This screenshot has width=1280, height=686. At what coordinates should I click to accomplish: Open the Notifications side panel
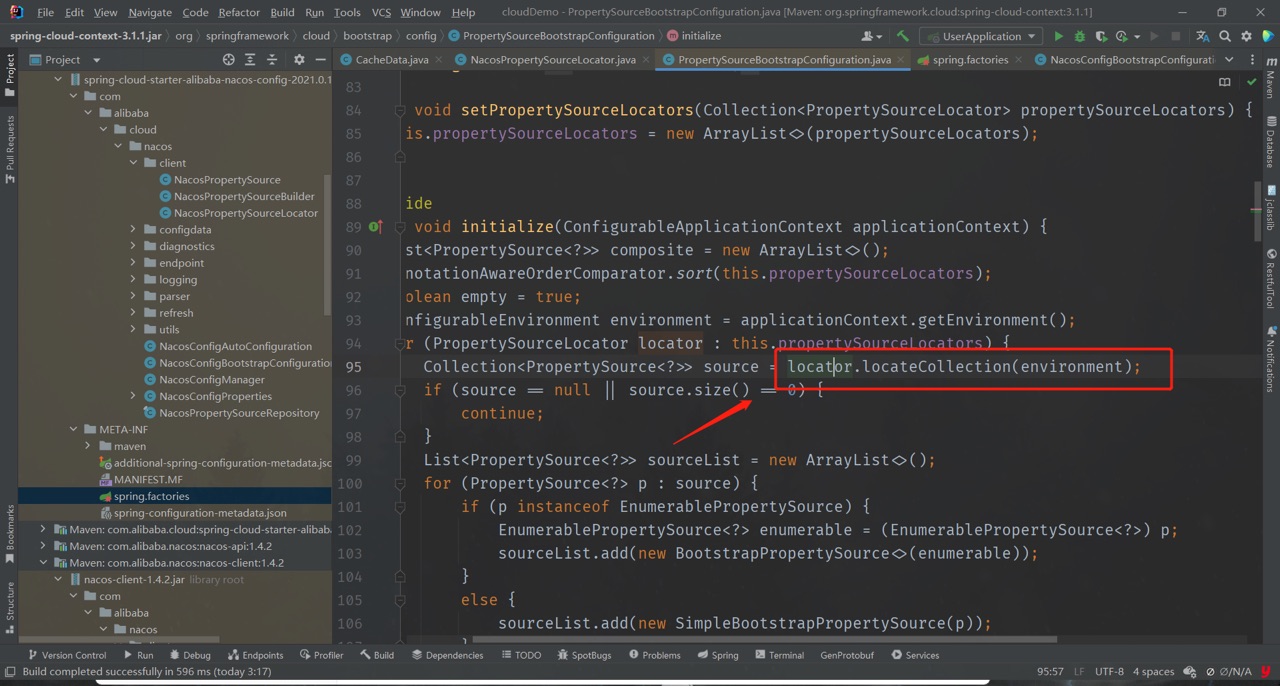(x=1270, y=358)
